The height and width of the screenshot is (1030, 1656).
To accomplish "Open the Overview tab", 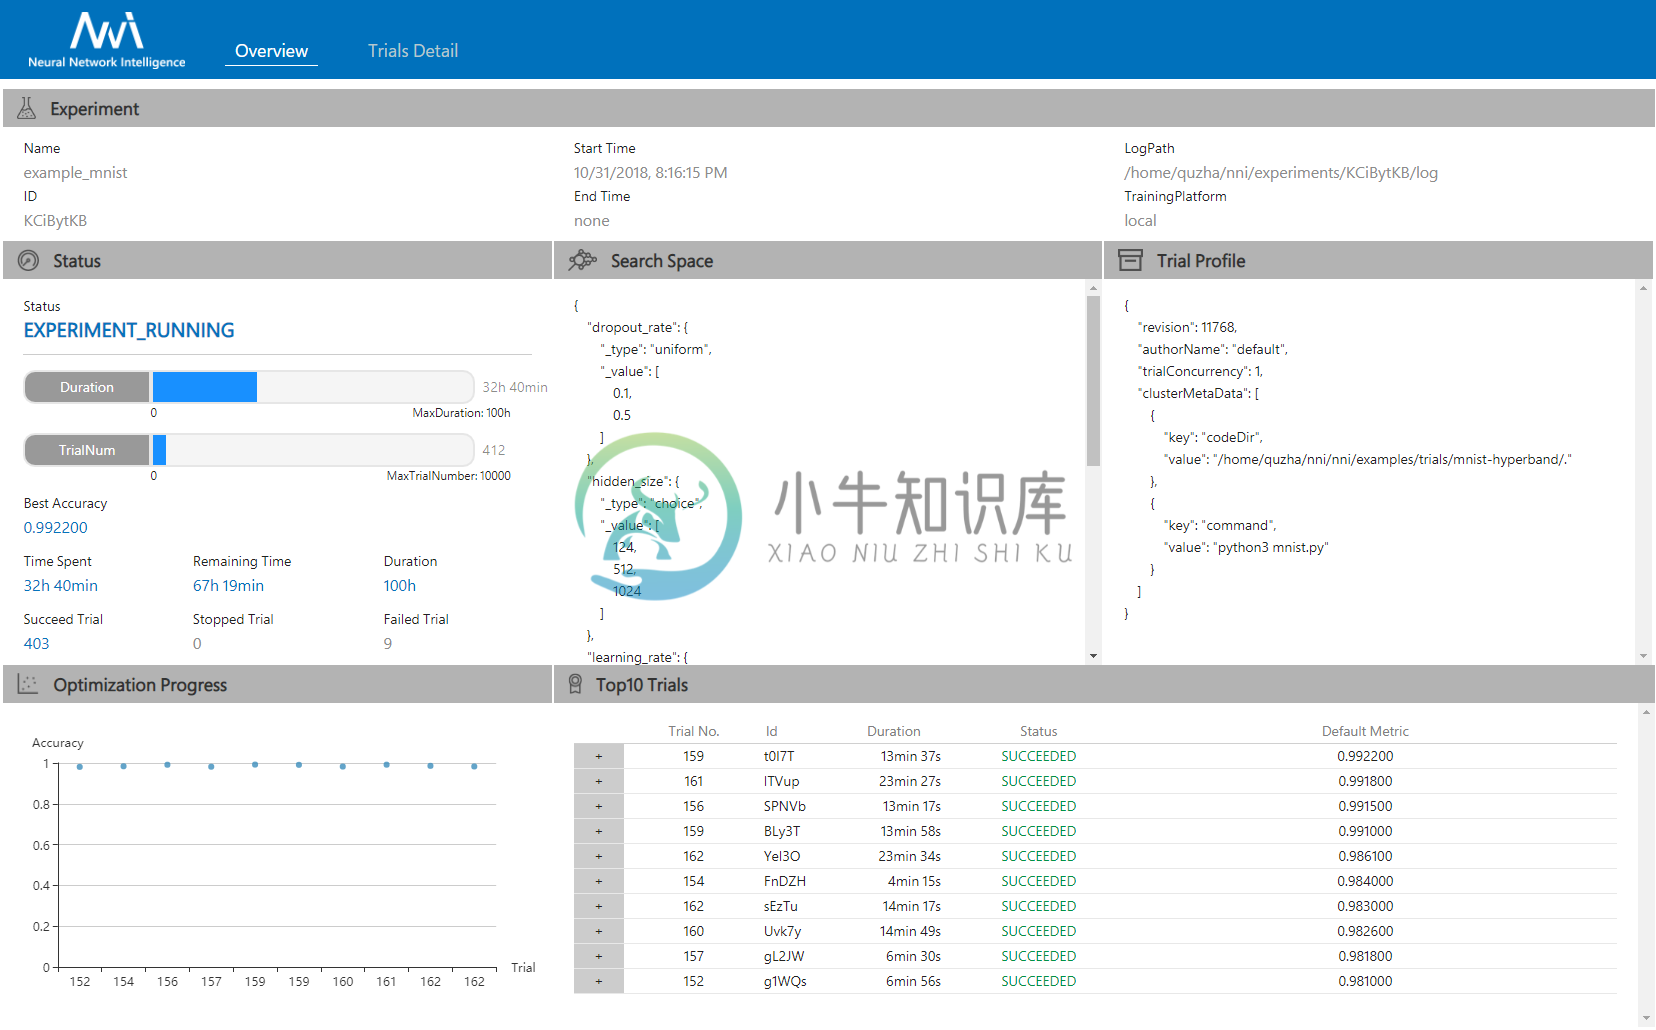I will 271,51.
